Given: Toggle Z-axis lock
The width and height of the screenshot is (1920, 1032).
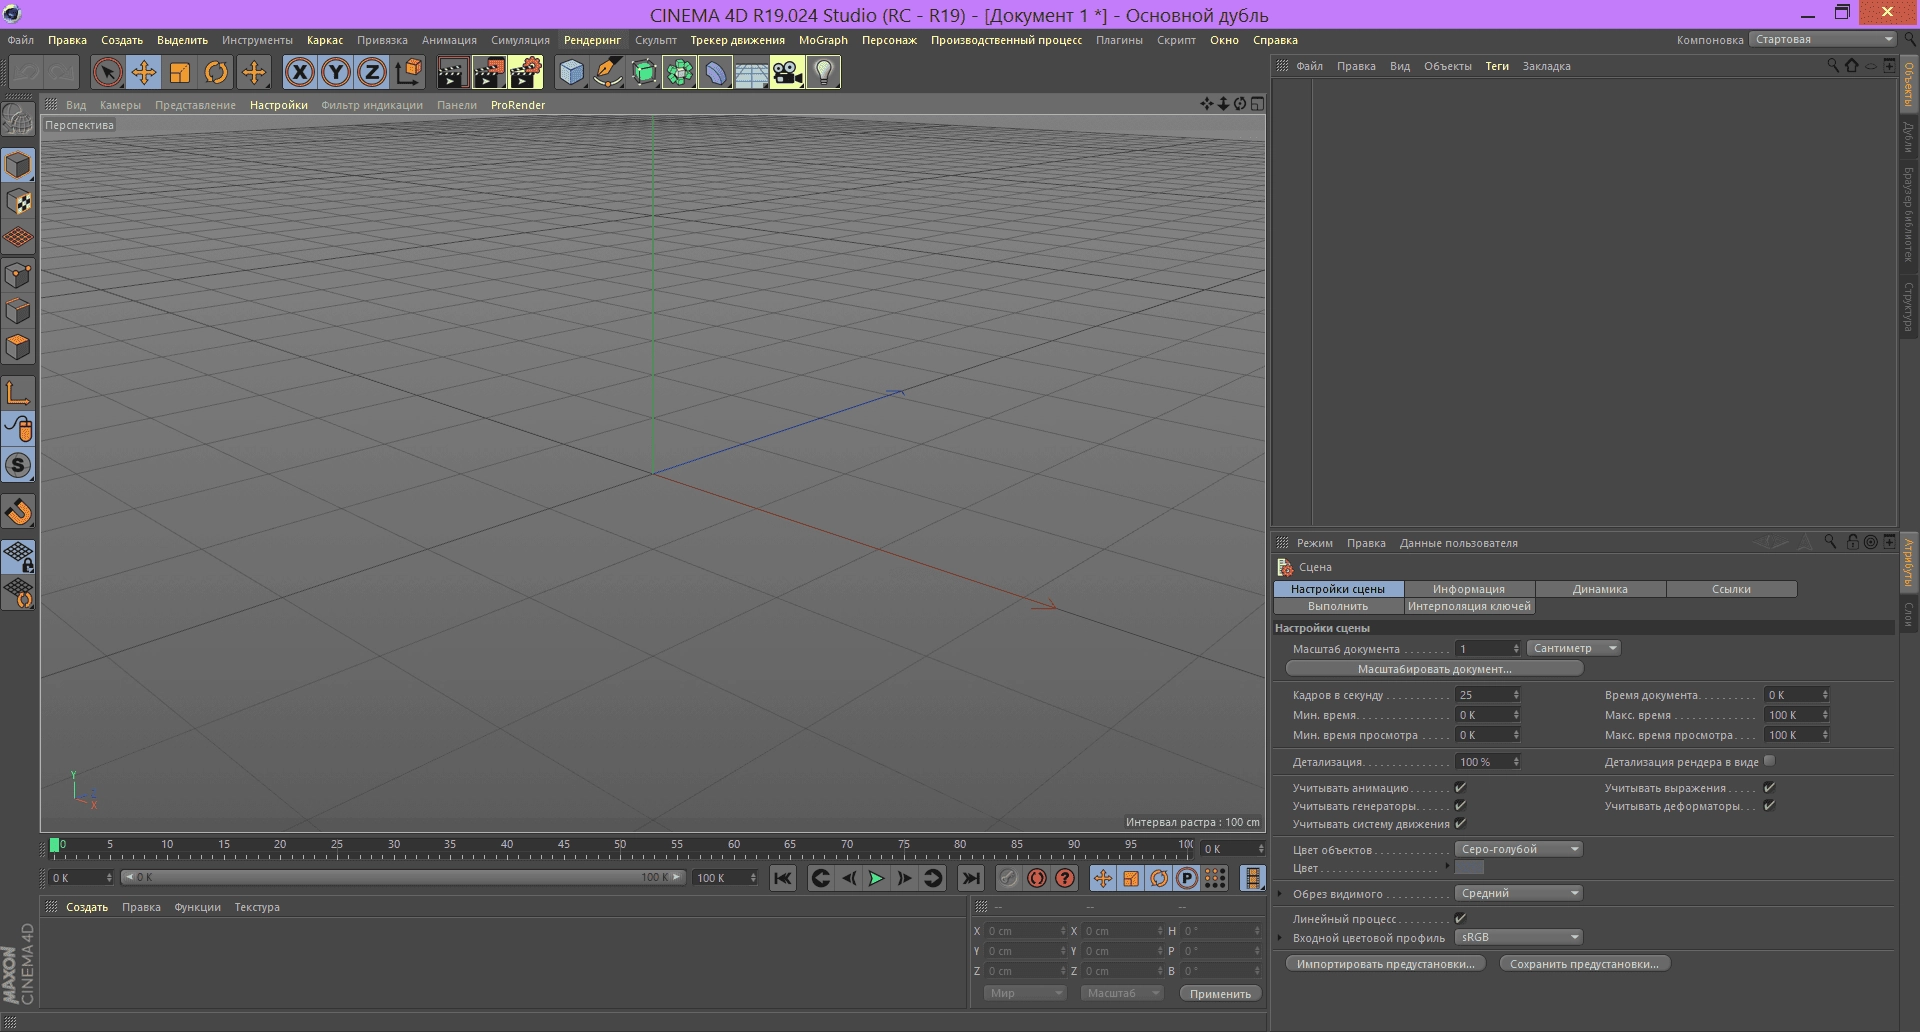Looking at the screenshot, I should coord(372,72).
